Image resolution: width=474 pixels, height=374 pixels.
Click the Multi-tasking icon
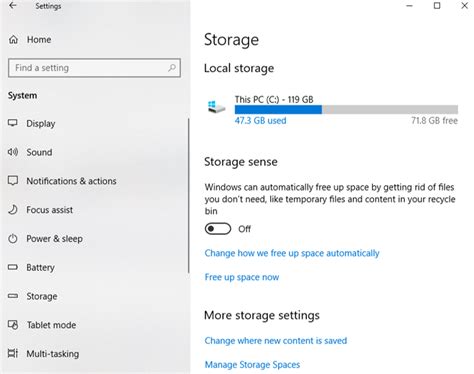[13, 353]
